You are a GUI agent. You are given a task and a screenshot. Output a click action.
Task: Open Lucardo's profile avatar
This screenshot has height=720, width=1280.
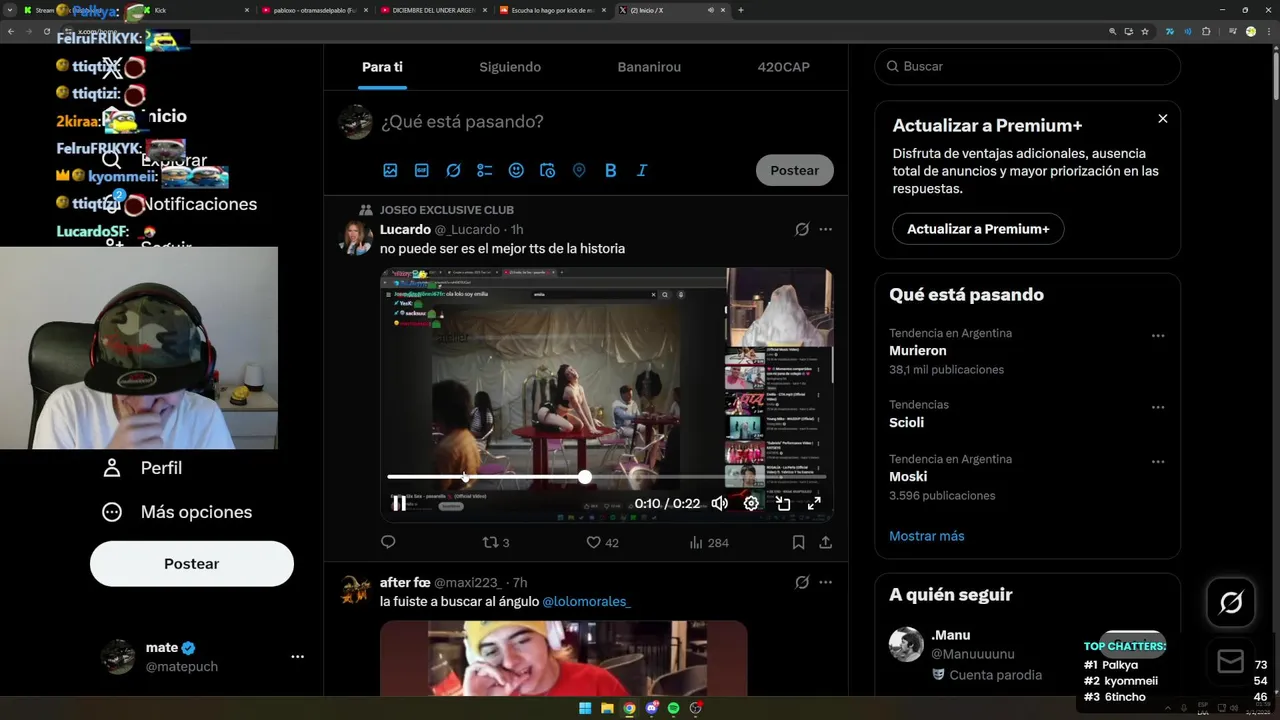tap(355, 238)
